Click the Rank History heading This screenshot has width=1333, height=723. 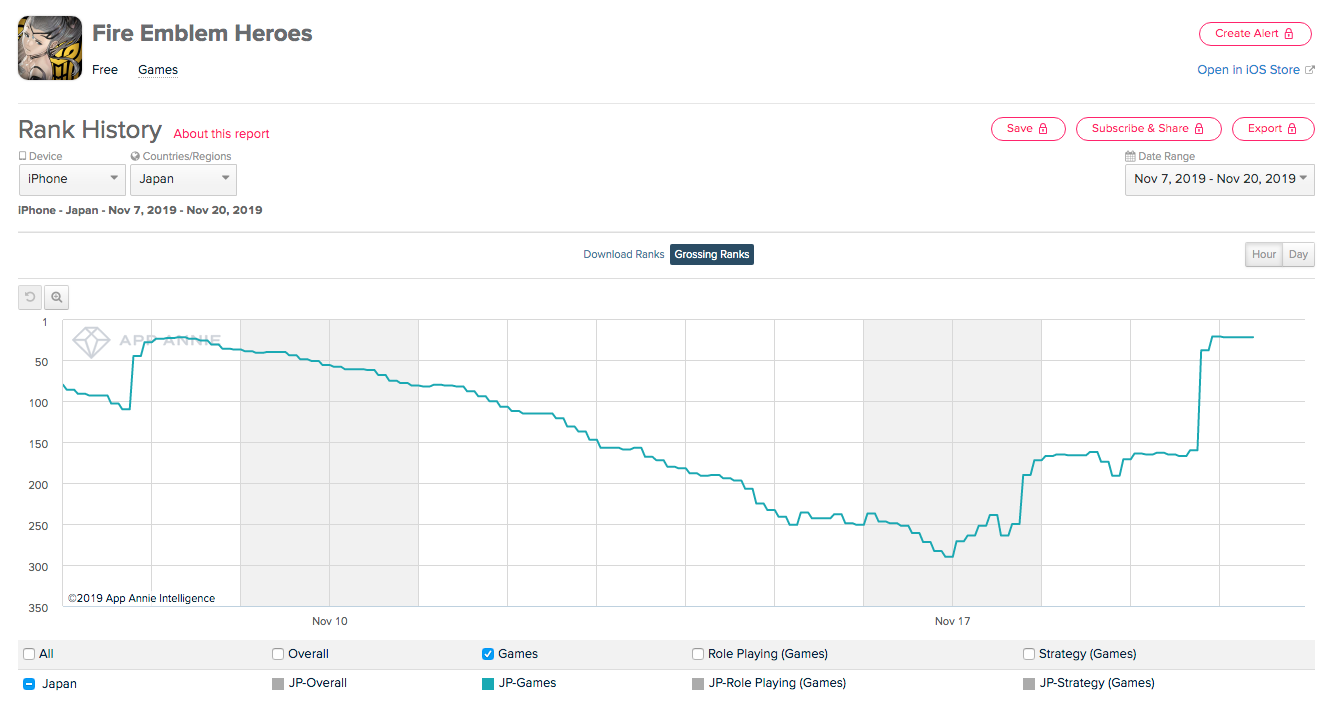(x=90, y=130)
